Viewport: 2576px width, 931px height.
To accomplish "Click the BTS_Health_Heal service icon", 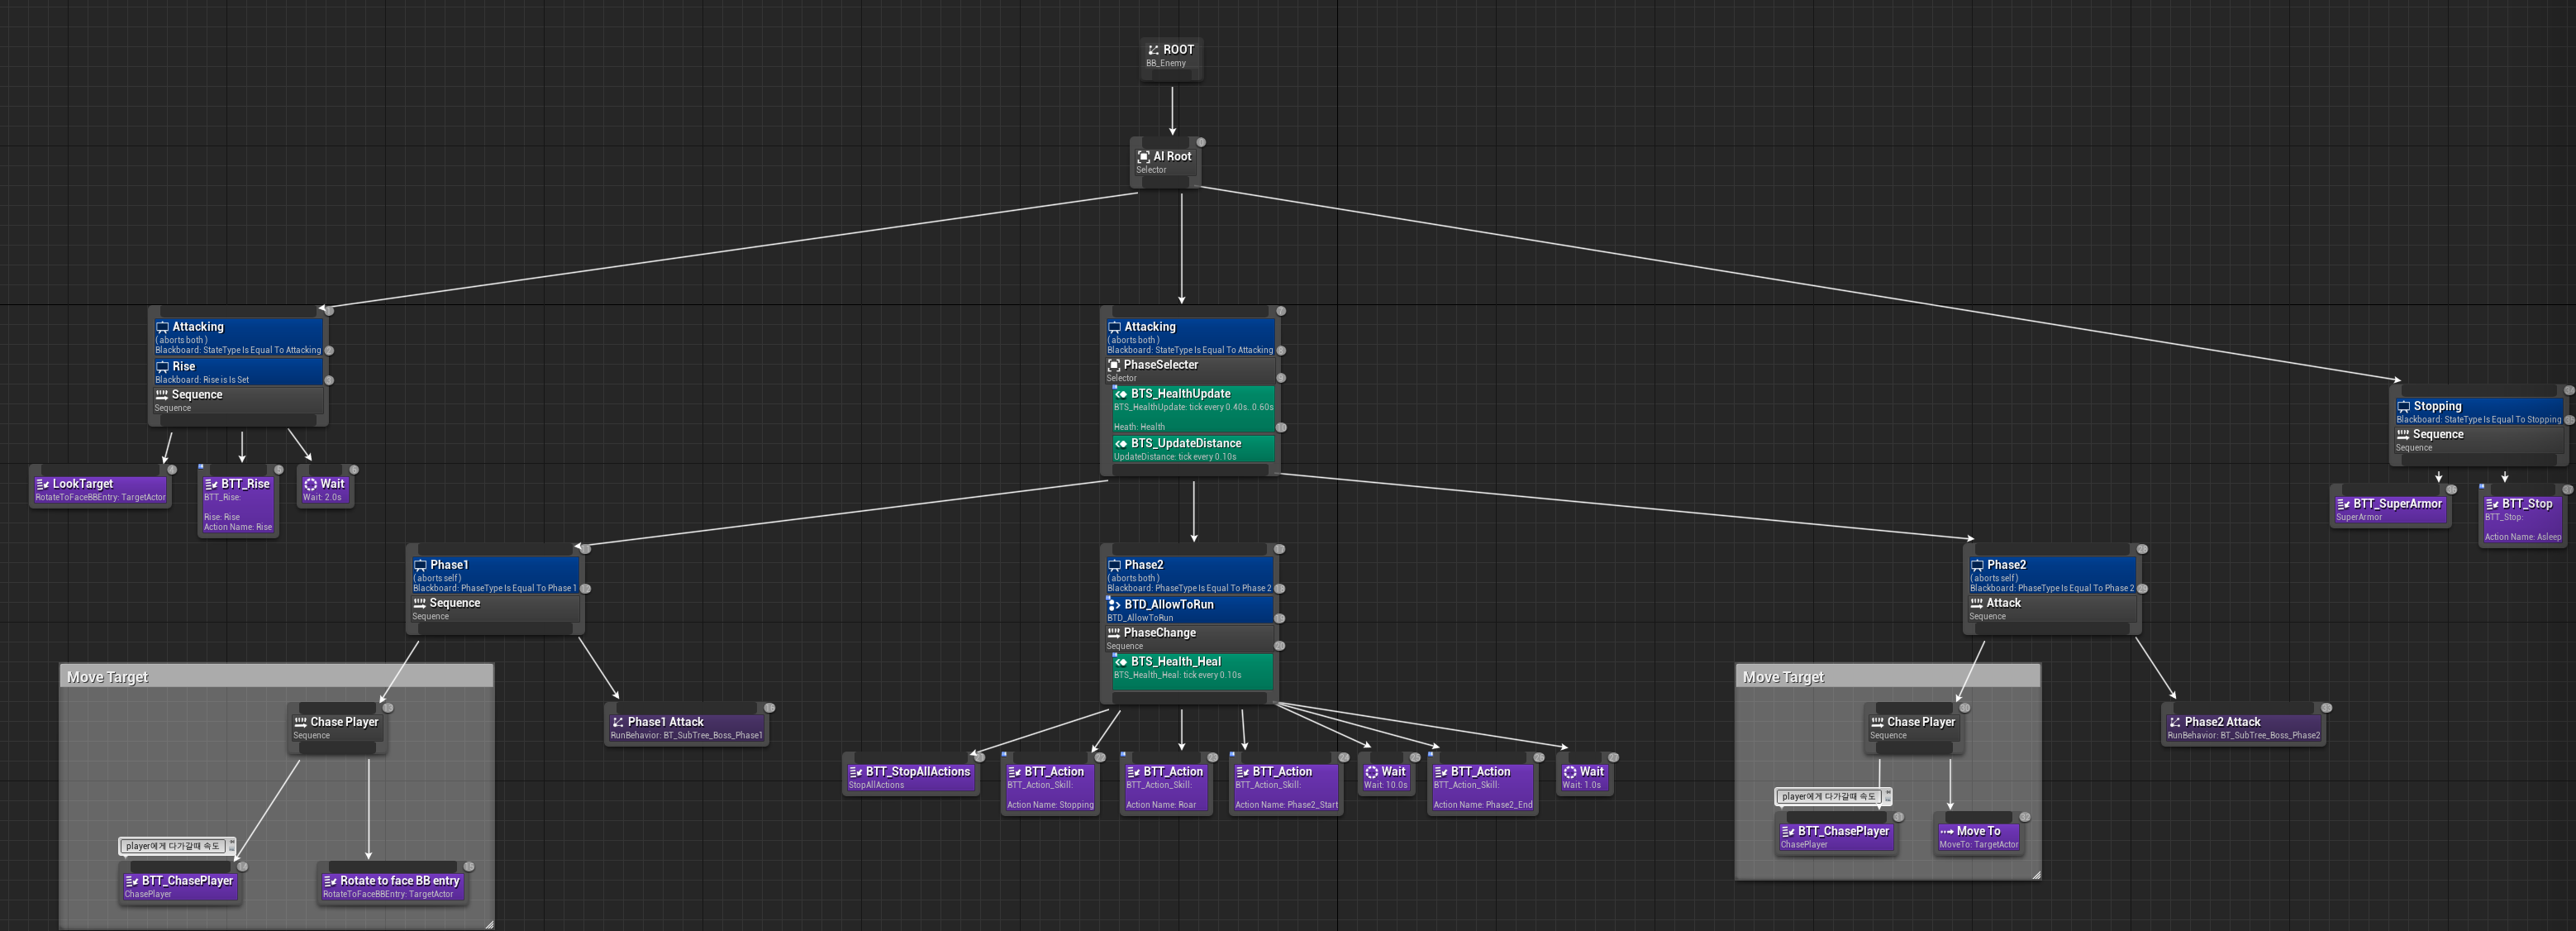I will (1120, 662).
